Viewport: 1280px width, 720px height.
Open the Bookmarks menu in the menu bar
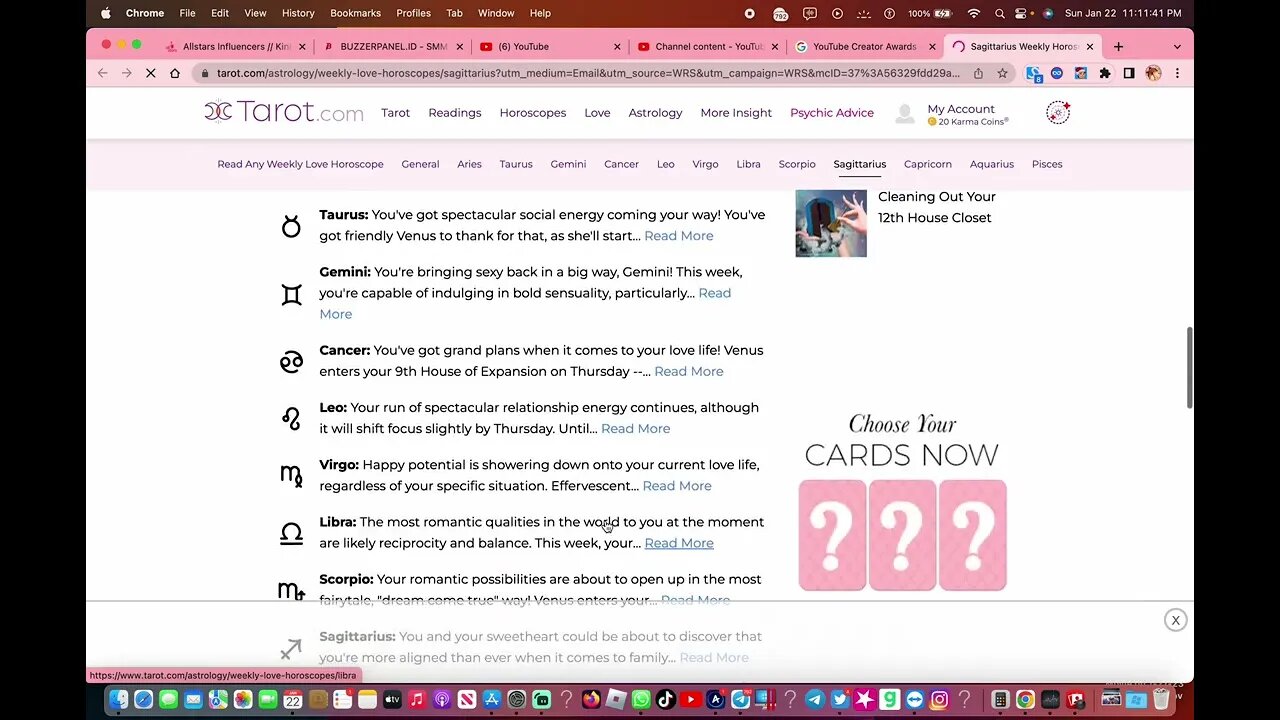coord(355,13)
